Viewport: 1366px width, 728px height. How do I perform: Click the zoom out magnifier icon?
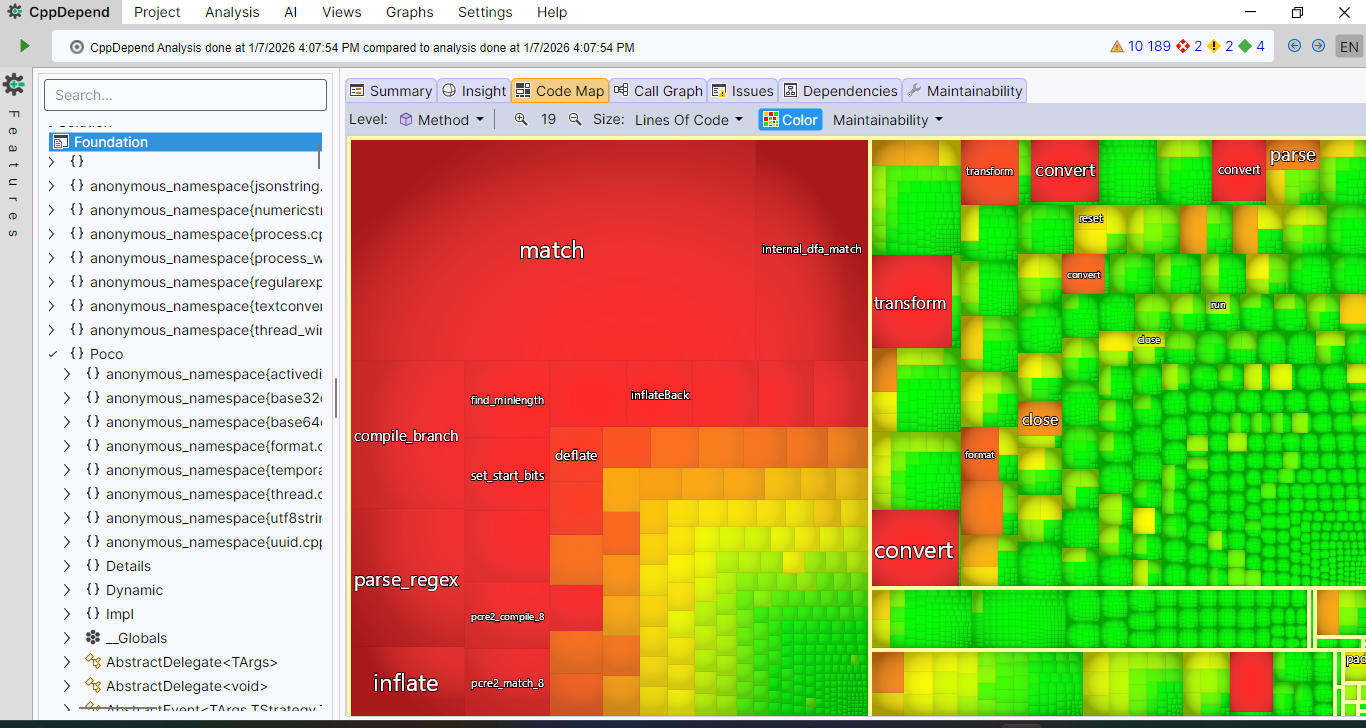(575, 119)
